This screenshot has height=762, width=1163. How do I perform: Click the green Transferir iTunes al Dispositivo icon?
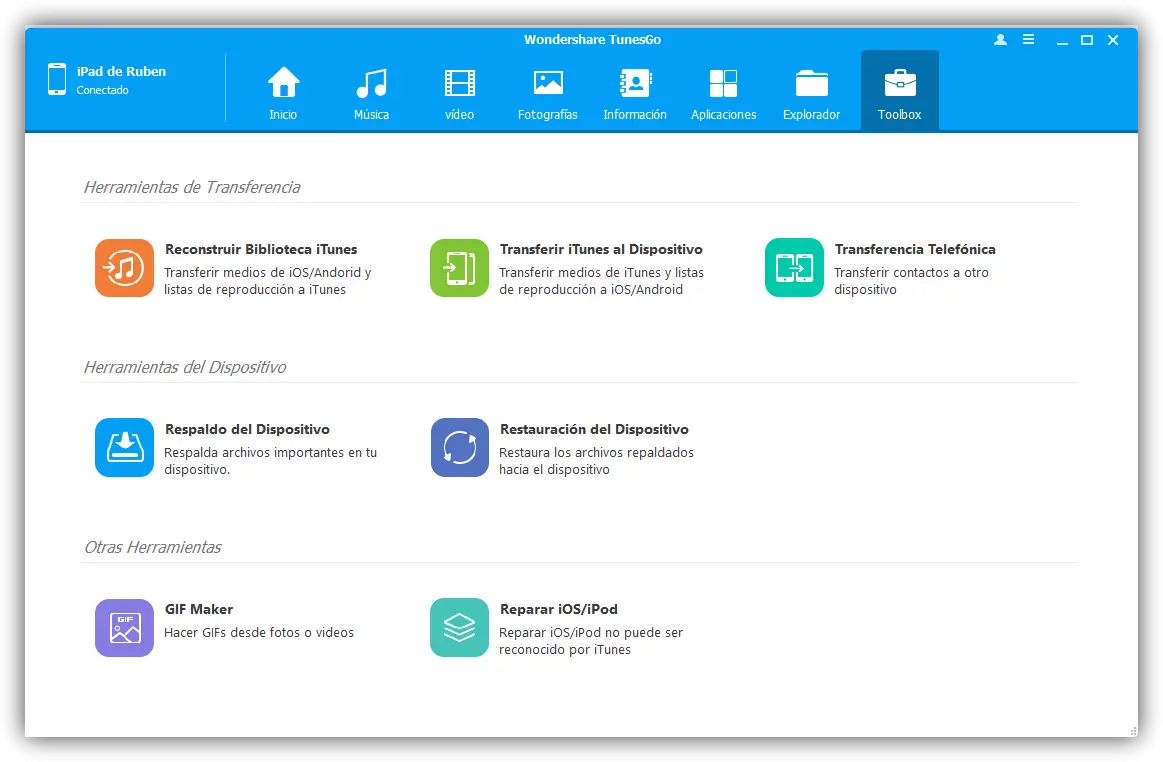click(459, 268)
